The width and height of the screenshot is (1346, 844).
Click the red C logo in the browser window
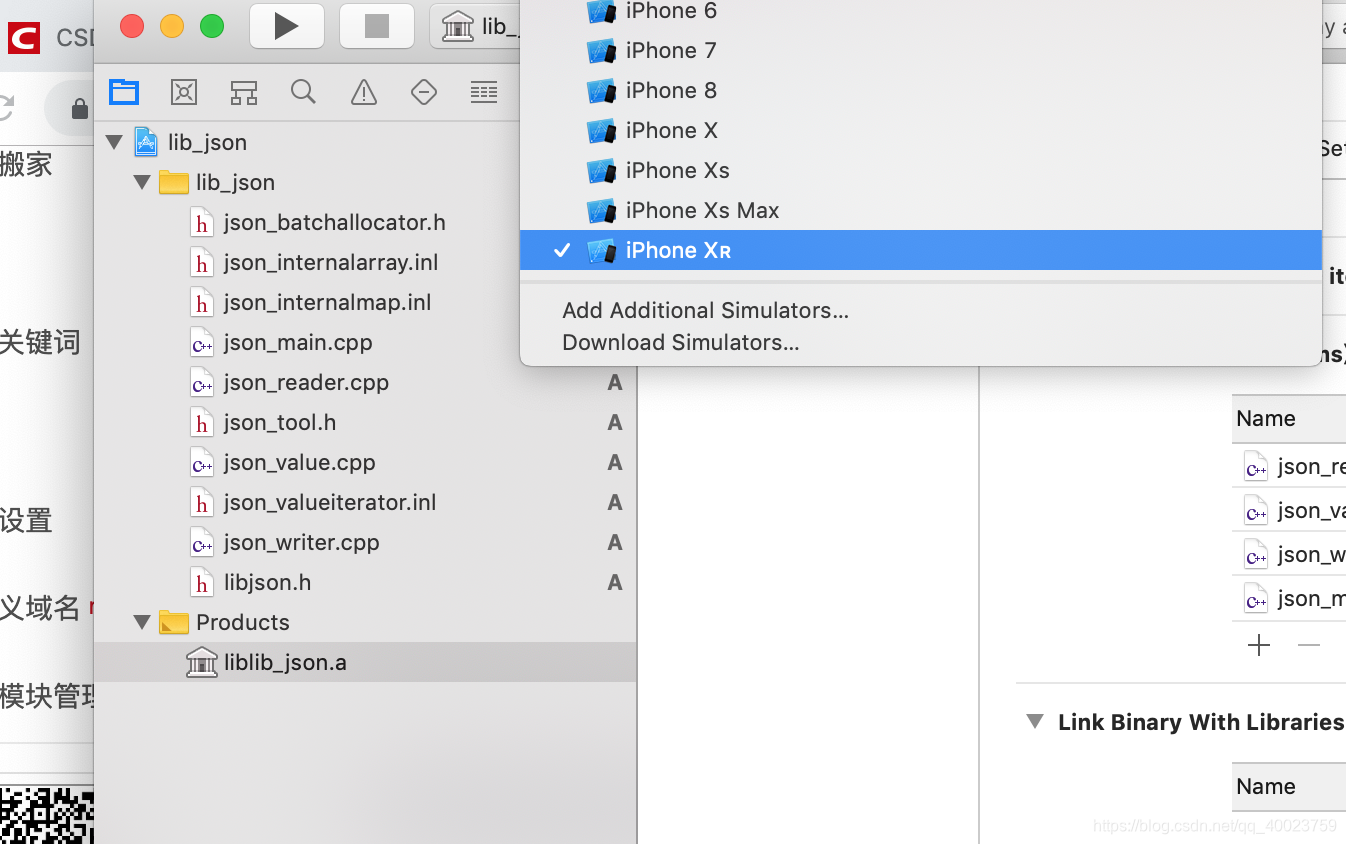coord(23,38)
